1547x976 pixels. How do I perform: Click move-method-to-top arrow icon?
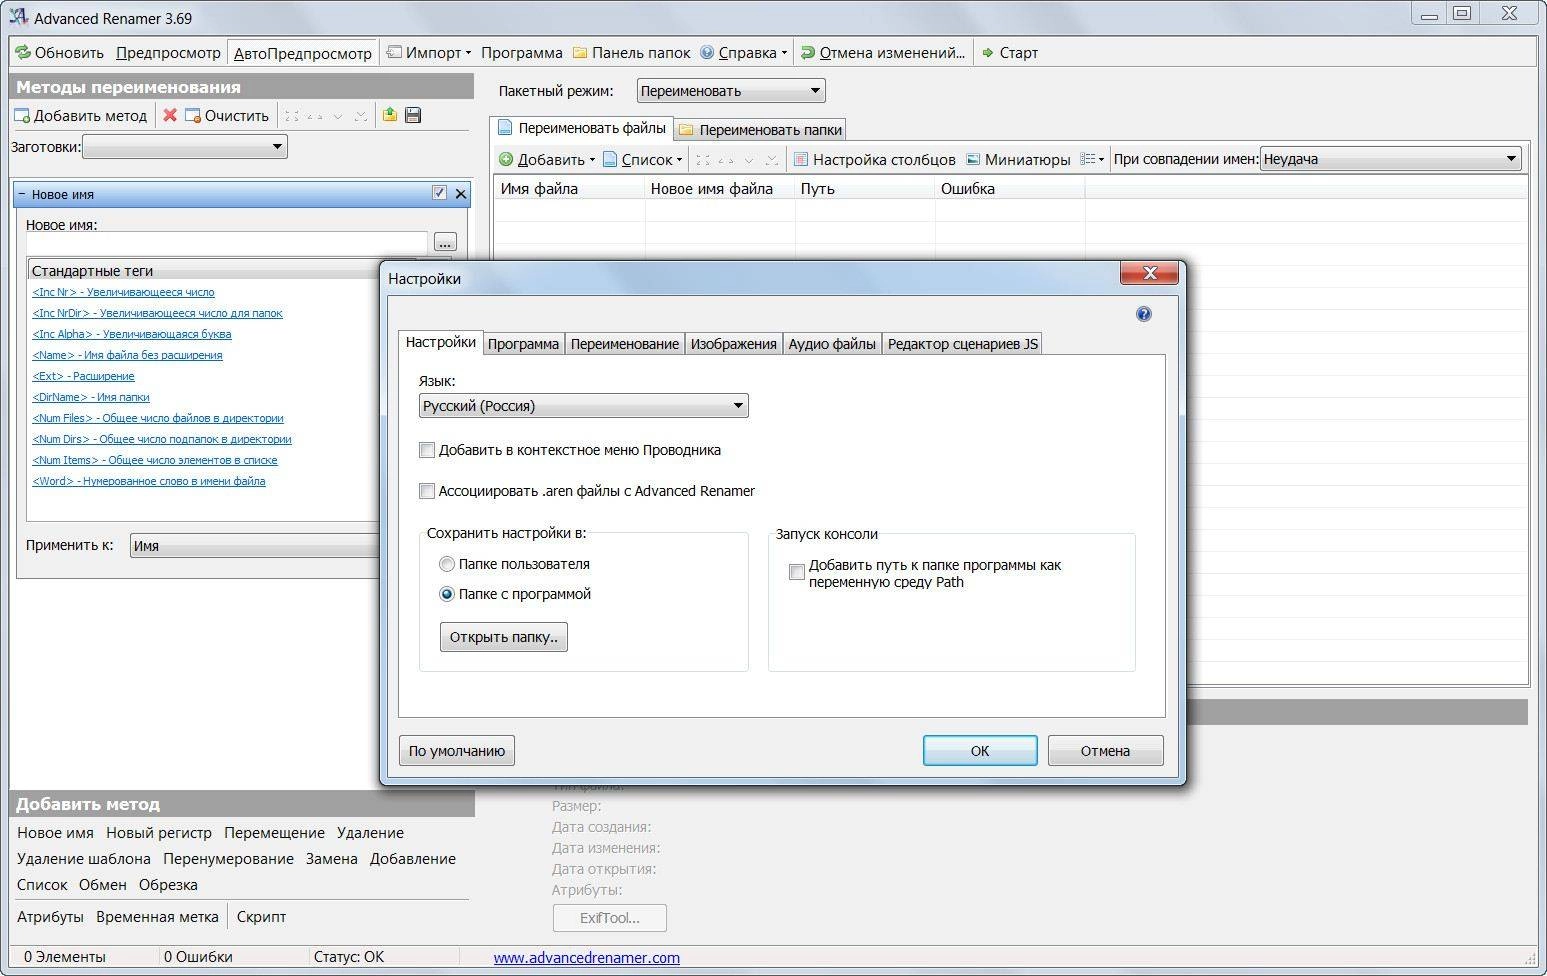coord(292,116)
